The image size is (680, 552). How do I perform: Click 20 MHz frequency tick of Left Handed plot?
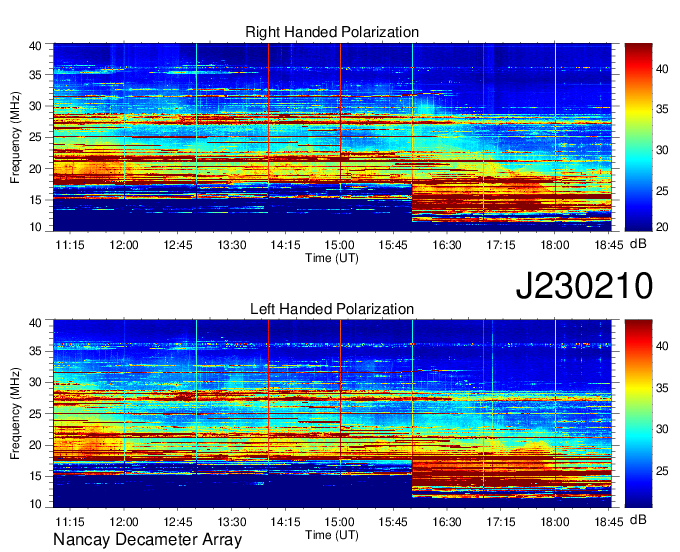(x=35, y=445)
